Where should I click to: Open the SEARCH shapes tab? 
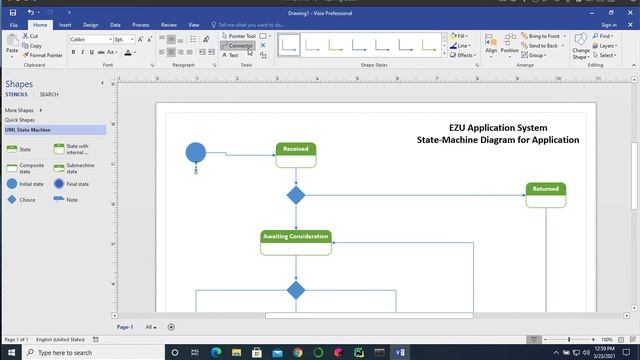click(x=49, y=94)
